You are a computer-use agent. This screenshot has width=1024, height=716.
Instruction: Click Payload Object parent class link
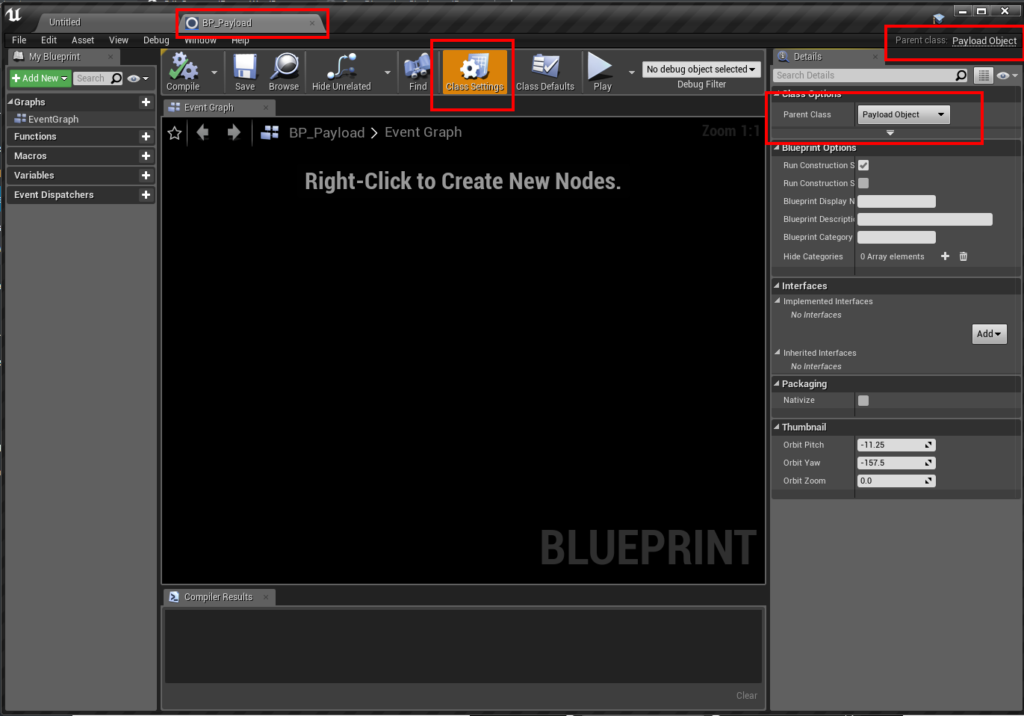[x=984, y=41]
